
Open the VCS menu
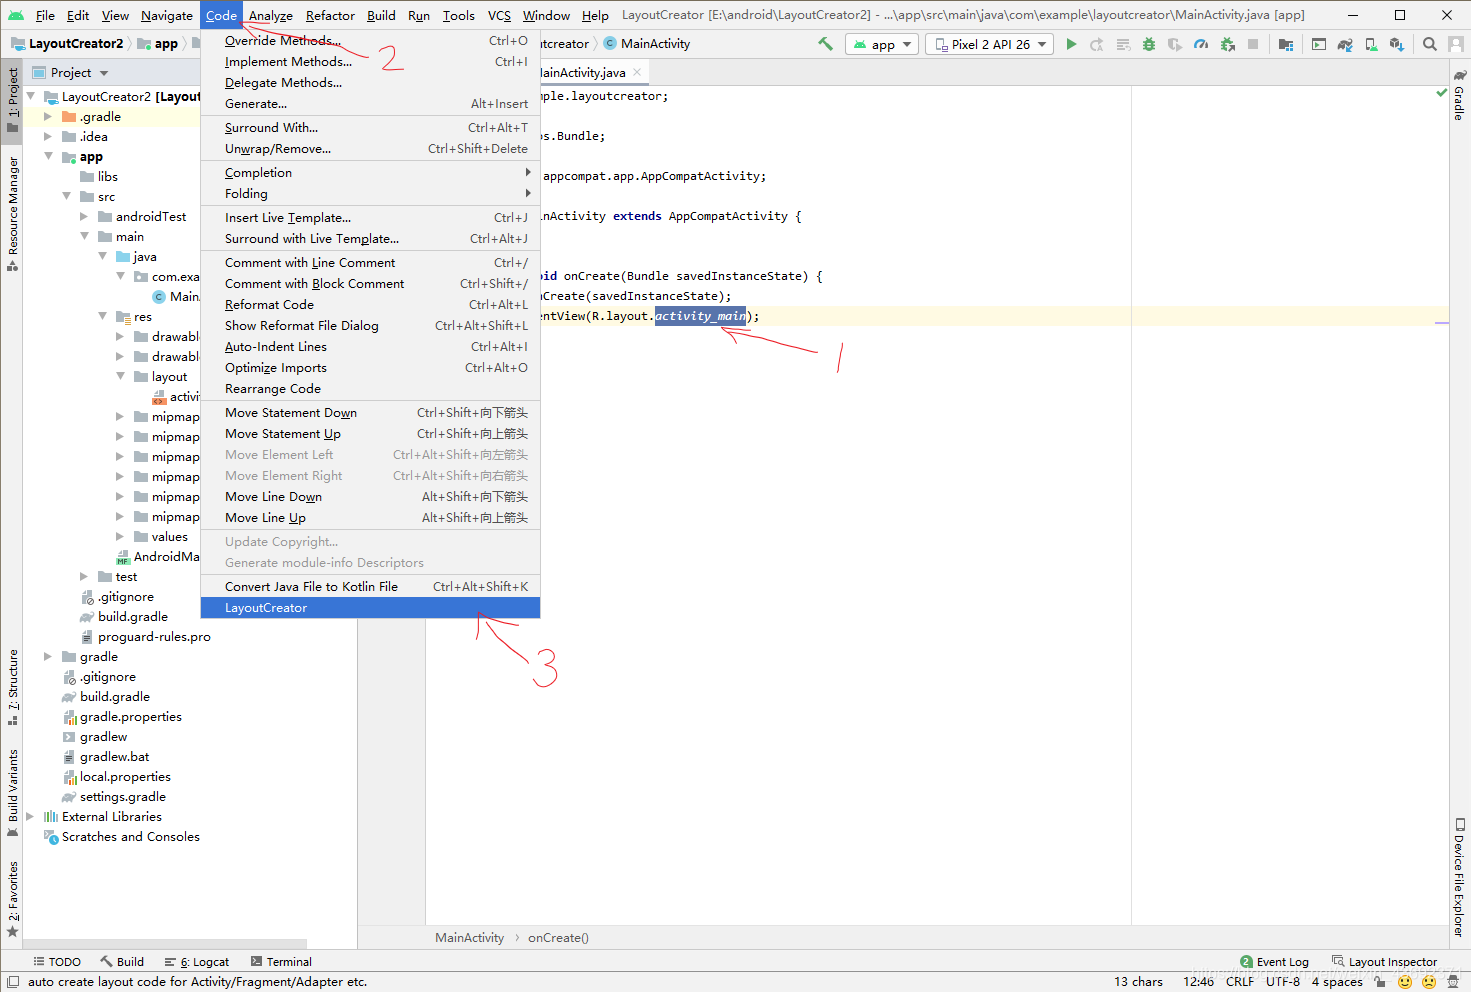[x=499, y=15]
